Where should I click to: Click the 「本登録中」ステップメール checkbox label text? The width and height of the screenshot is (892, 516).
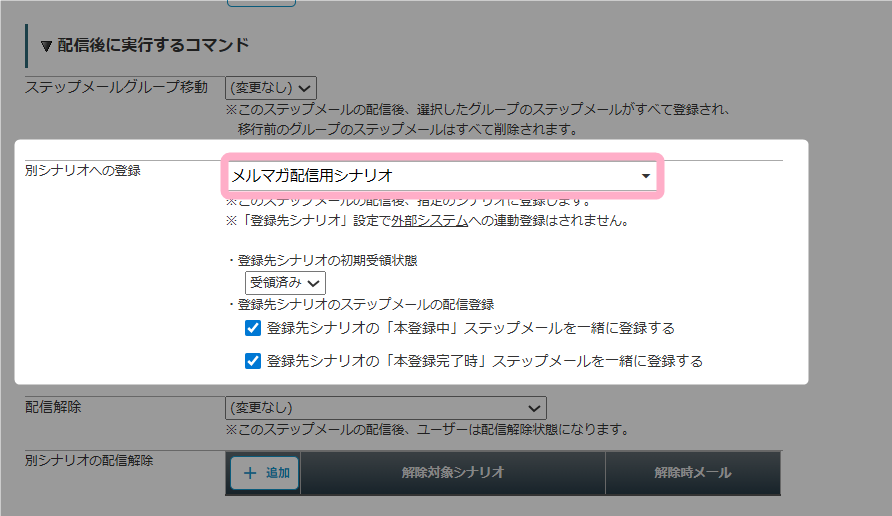point(470,328)
